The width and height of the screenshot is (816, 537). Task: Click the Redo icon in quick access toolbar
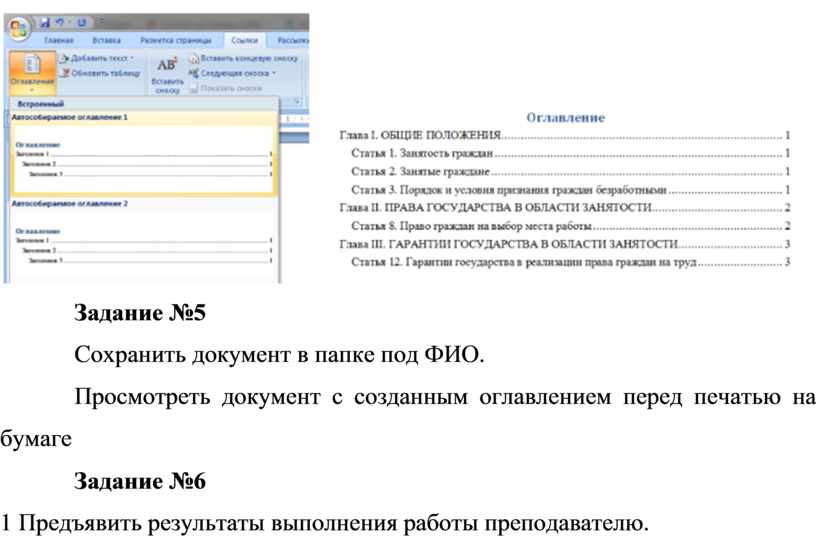click(81, 21)
